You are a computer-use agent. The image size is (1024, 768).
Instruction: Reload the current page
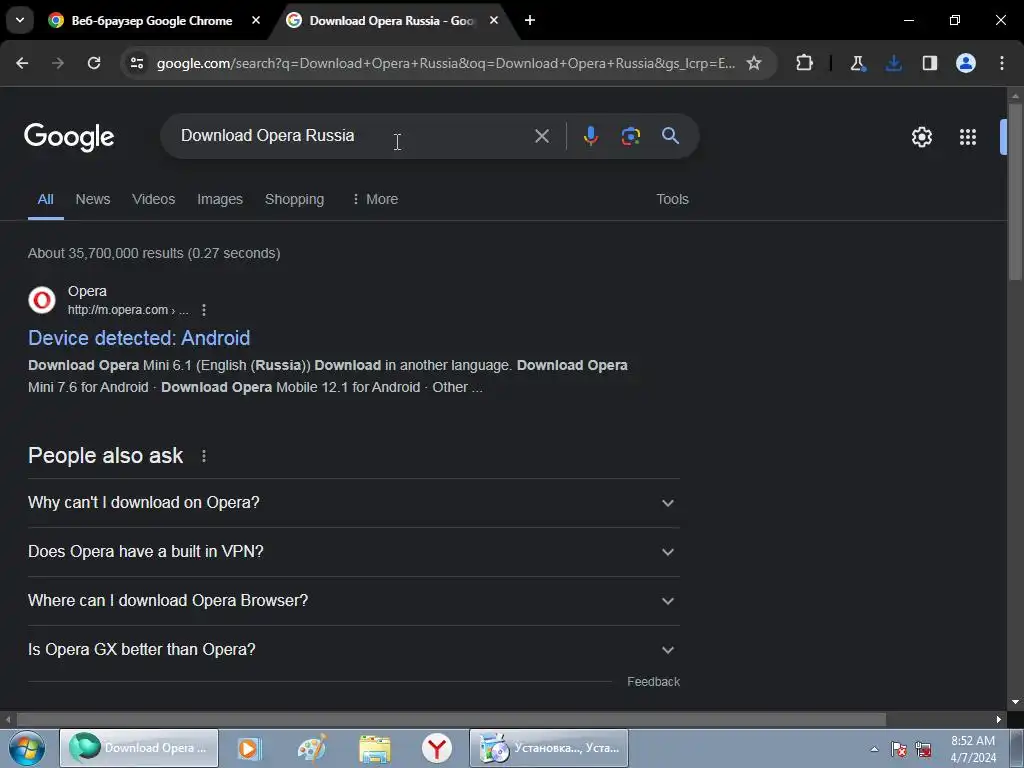(x=94, y=63)
